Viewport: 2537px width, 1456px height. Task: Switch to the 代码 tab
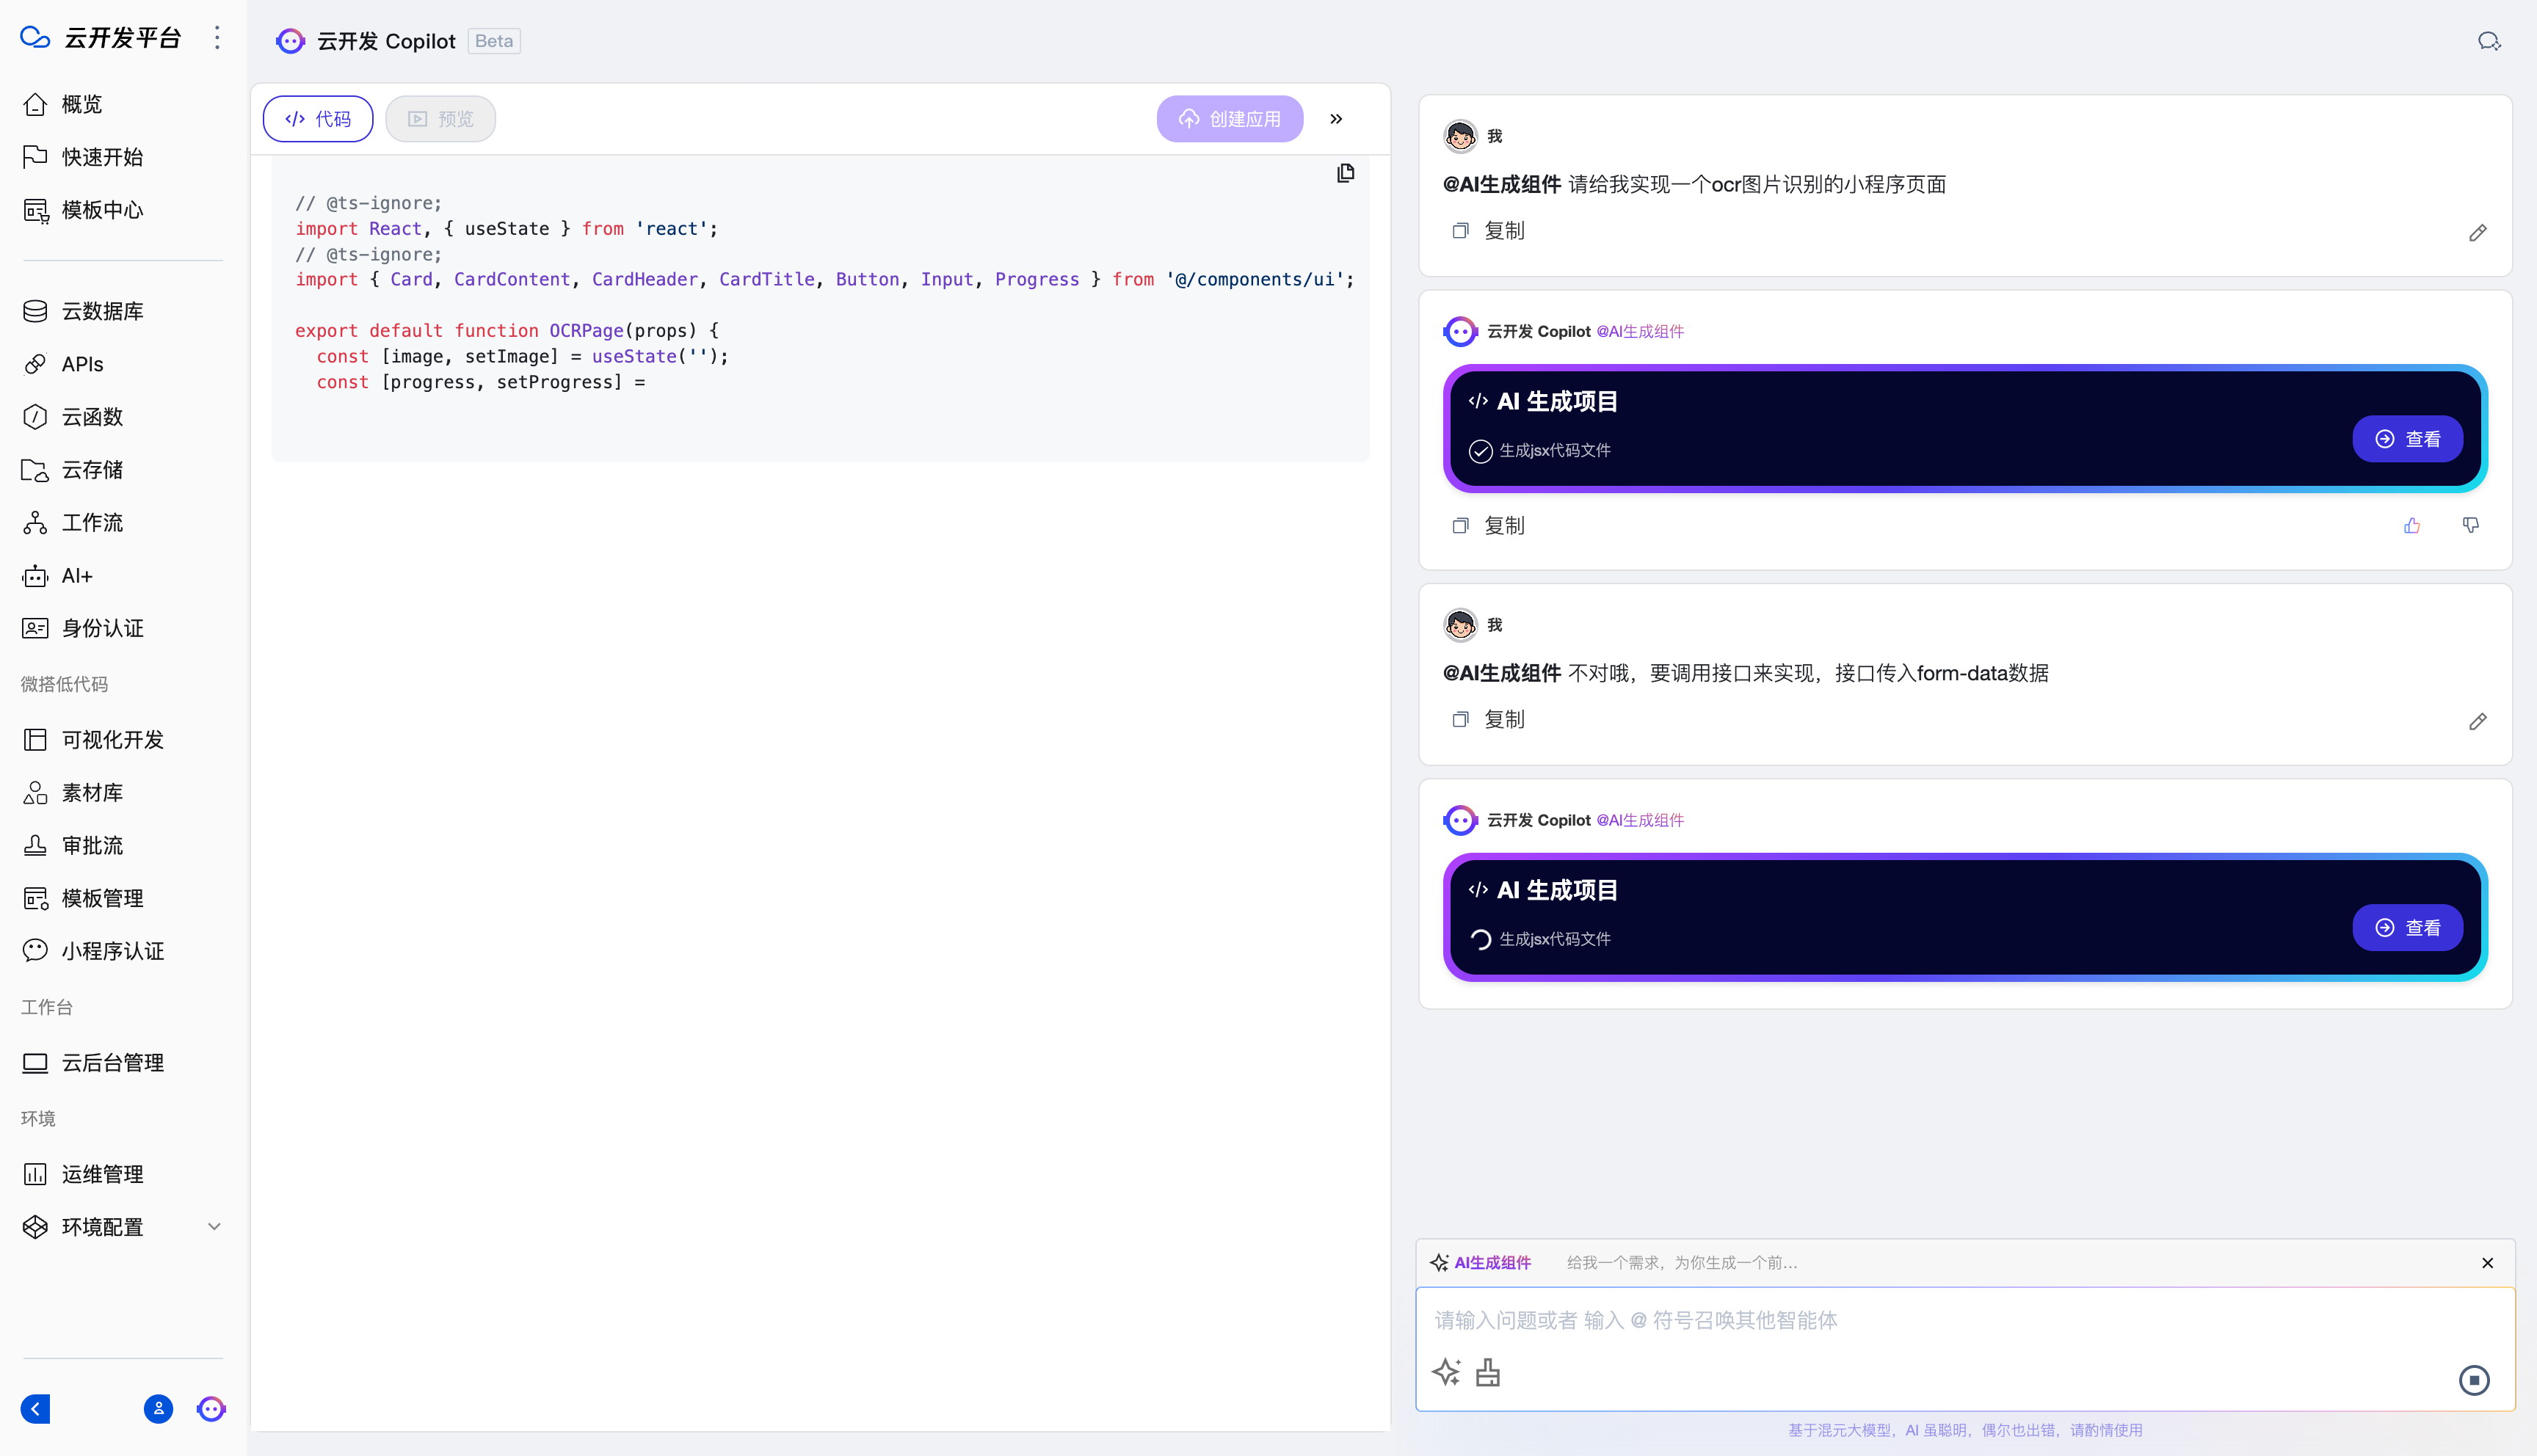tap(318, 119)
